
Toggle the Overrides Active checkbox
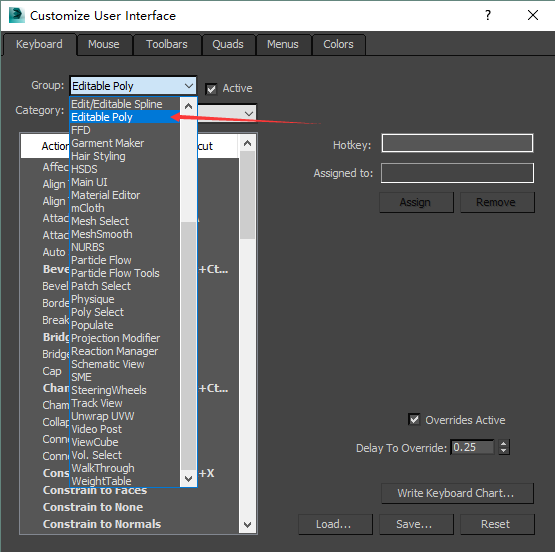(x=414, y=420)
